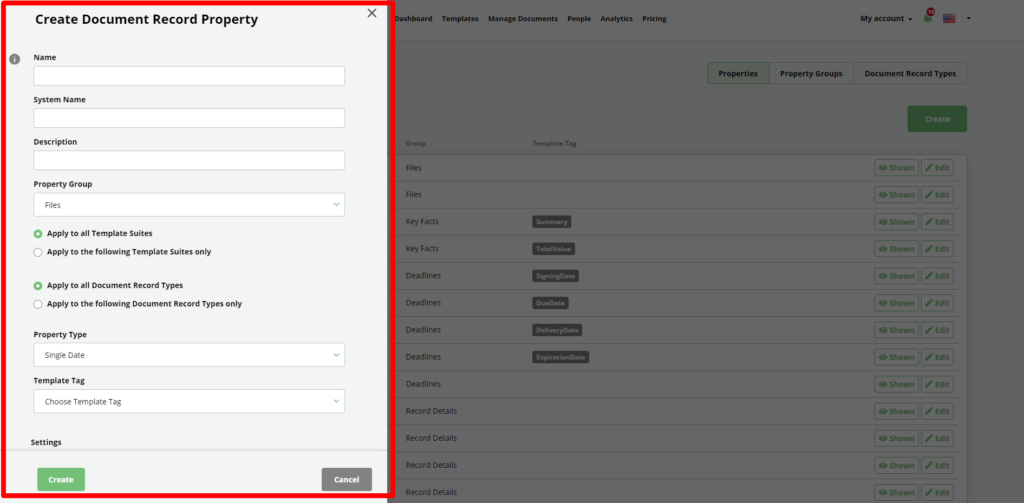Select Apply to all Template Suites

[38, 233]
